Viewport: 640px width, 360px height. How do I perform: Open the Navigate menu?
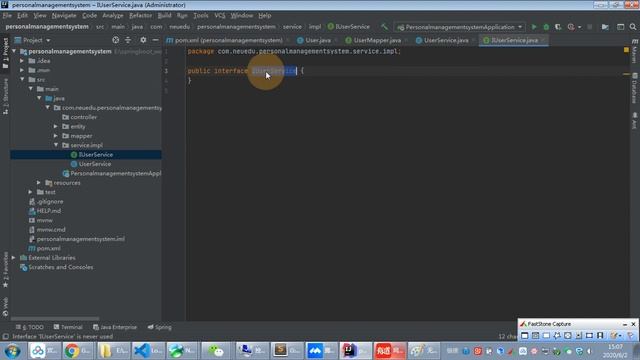tap(64, 16)
